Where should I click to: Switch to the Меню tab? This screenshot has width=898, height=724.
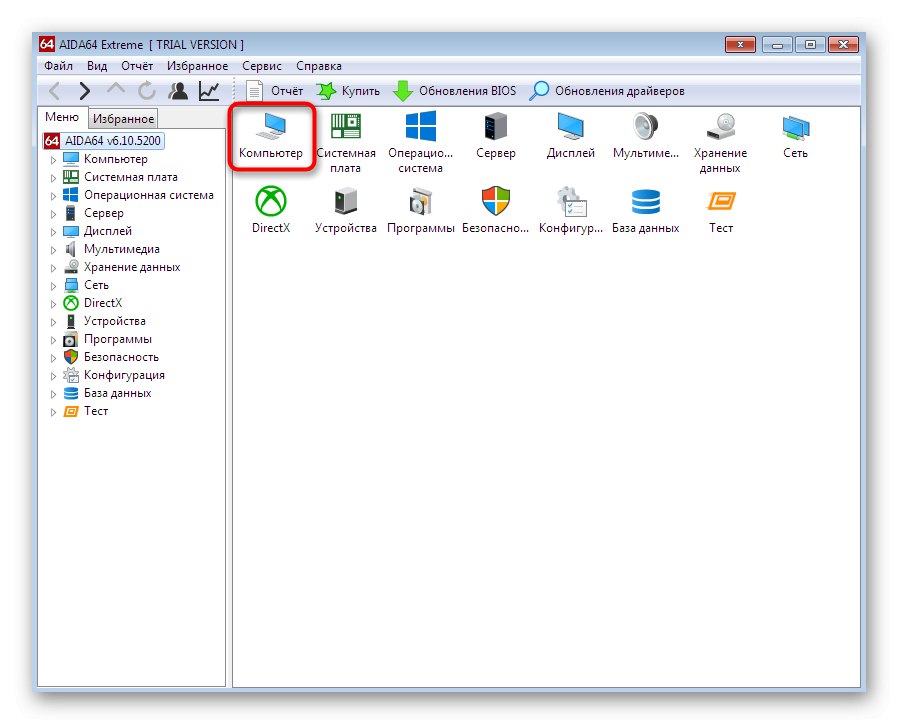(x=62, y=117)
